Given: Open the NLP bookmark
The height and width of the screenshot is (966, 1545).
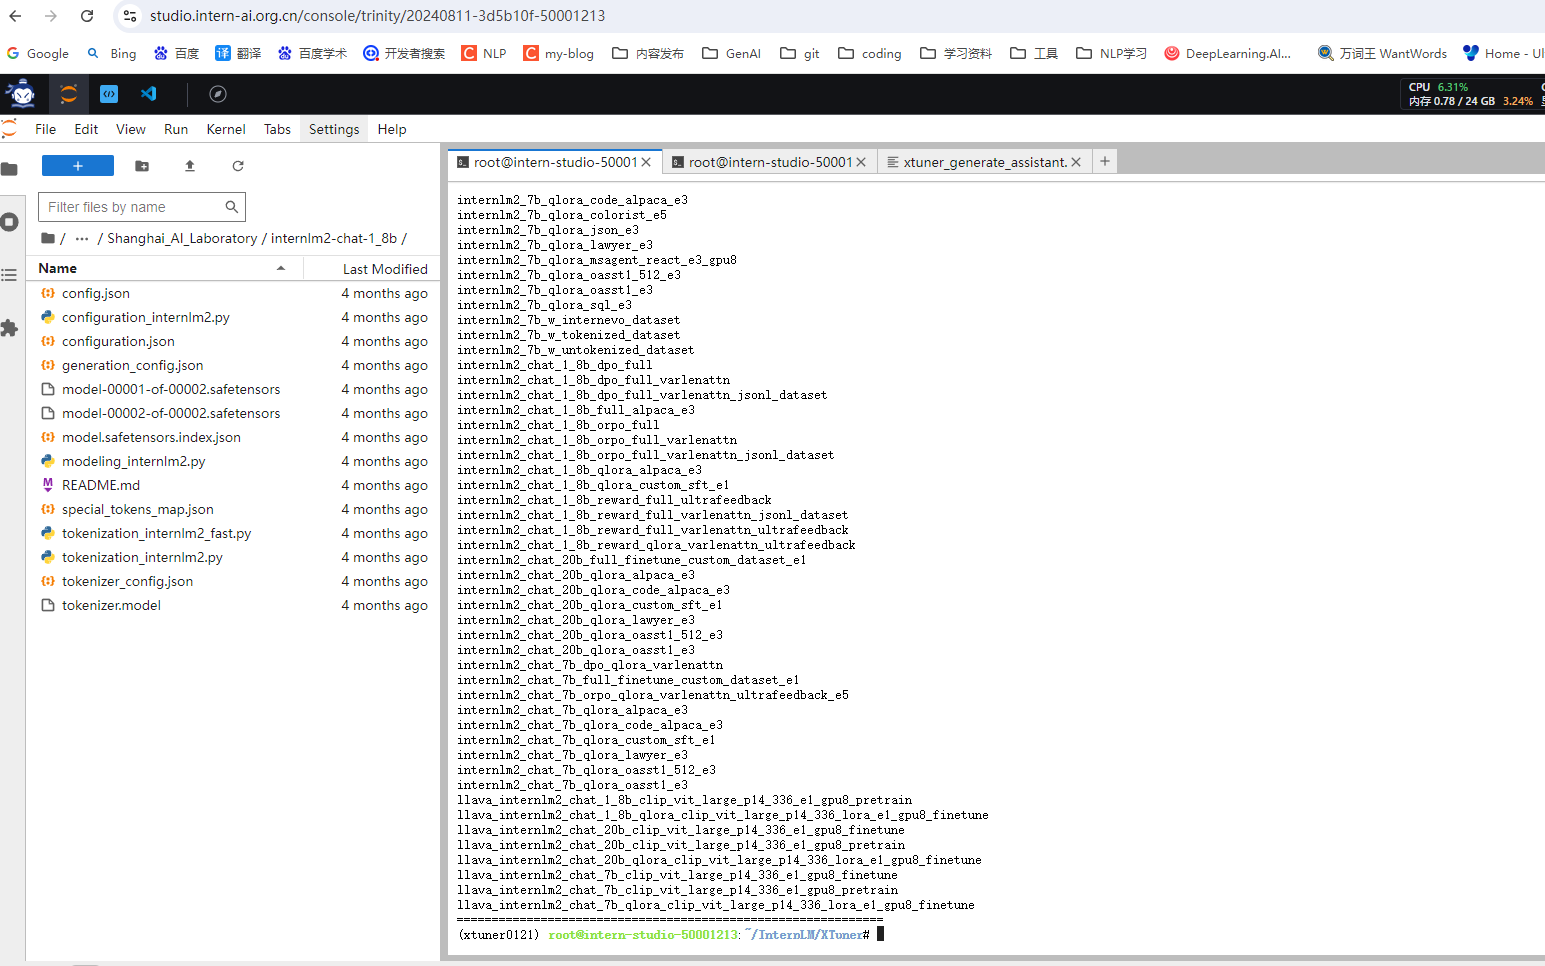Looking at the screenshot, I should point(484,53).
